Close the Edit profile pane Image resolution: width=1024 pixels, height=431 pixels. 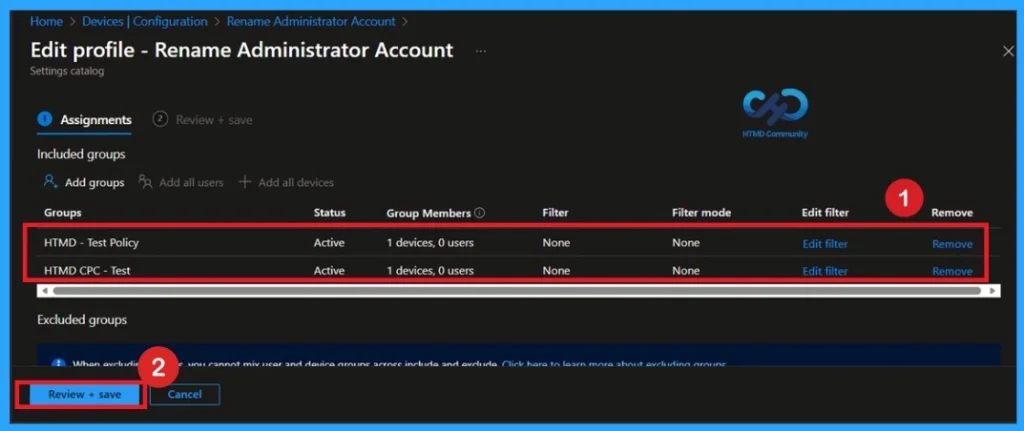click(1008, 52)
